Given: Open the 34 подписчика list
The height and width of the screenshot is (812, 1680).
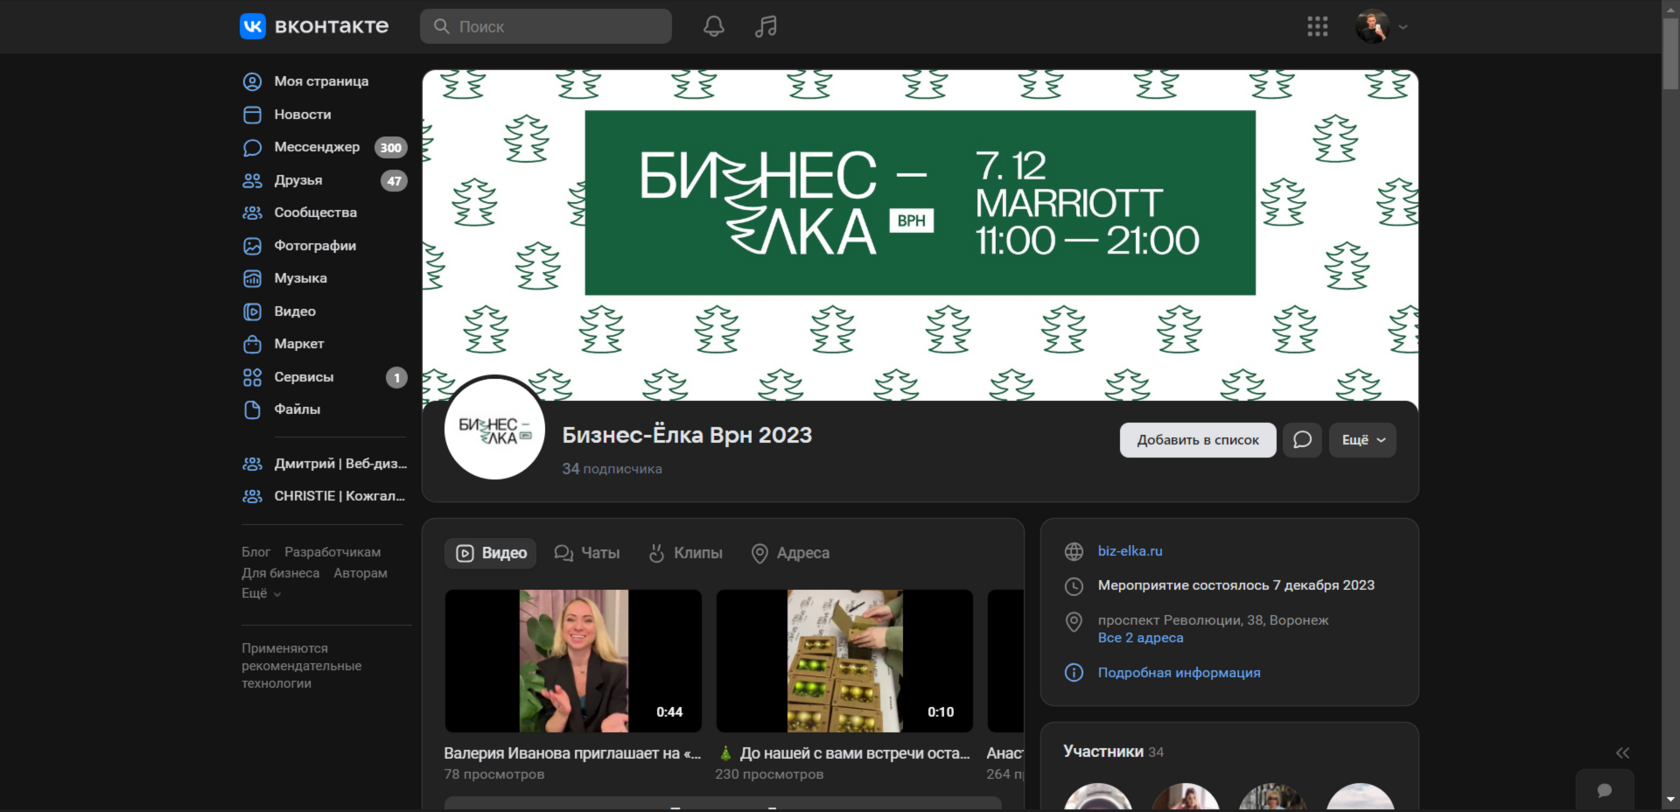Looking at the screenshot, I should tap(612, 469).
